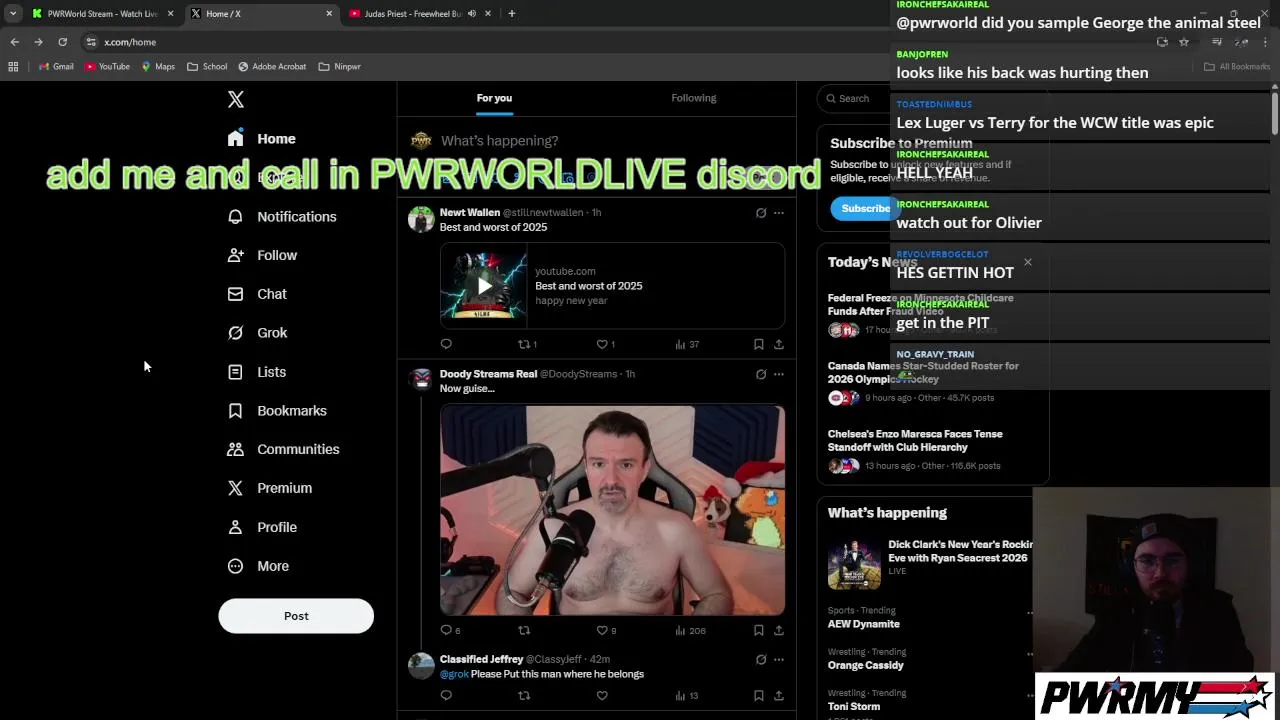Open Premium X icon in sidebar
The height and width of the screenshot is (720, 1280).
pos(235,488)
